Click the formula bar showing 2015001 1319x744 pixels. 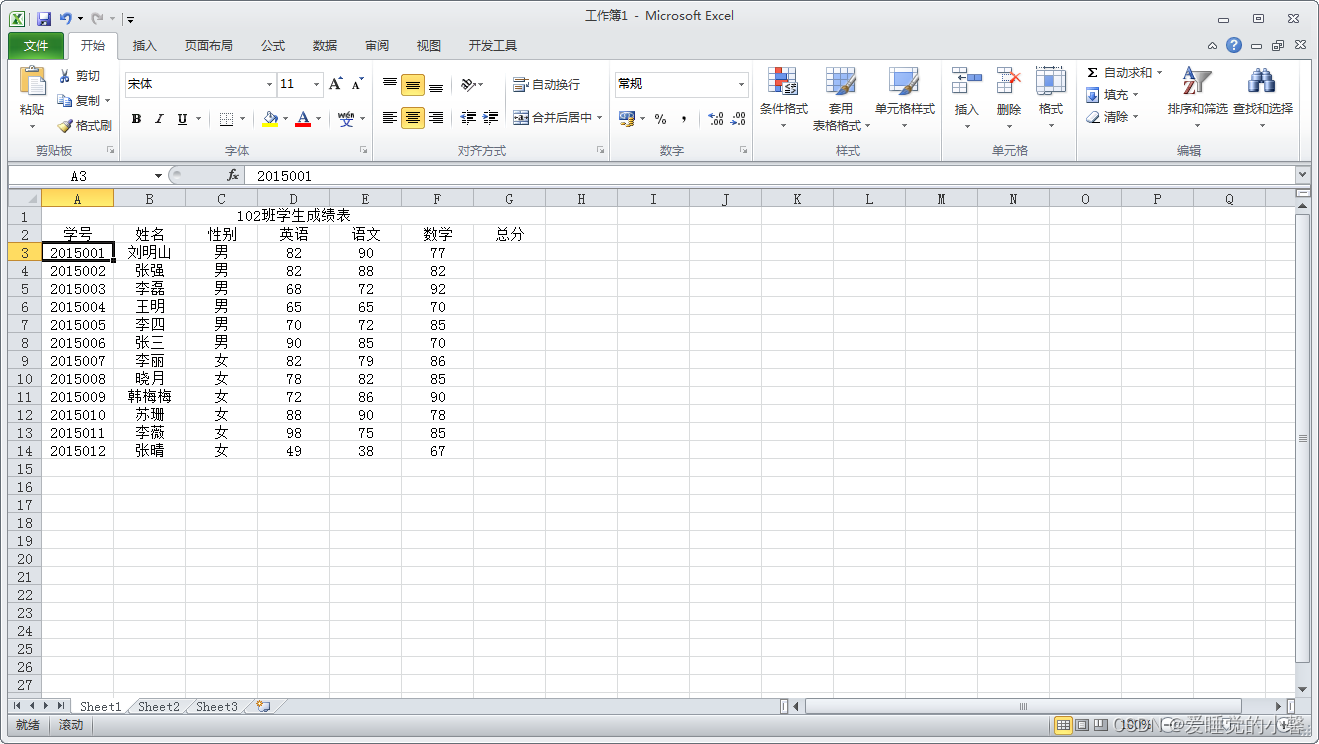pyautogui.click(x=770, y=176)
